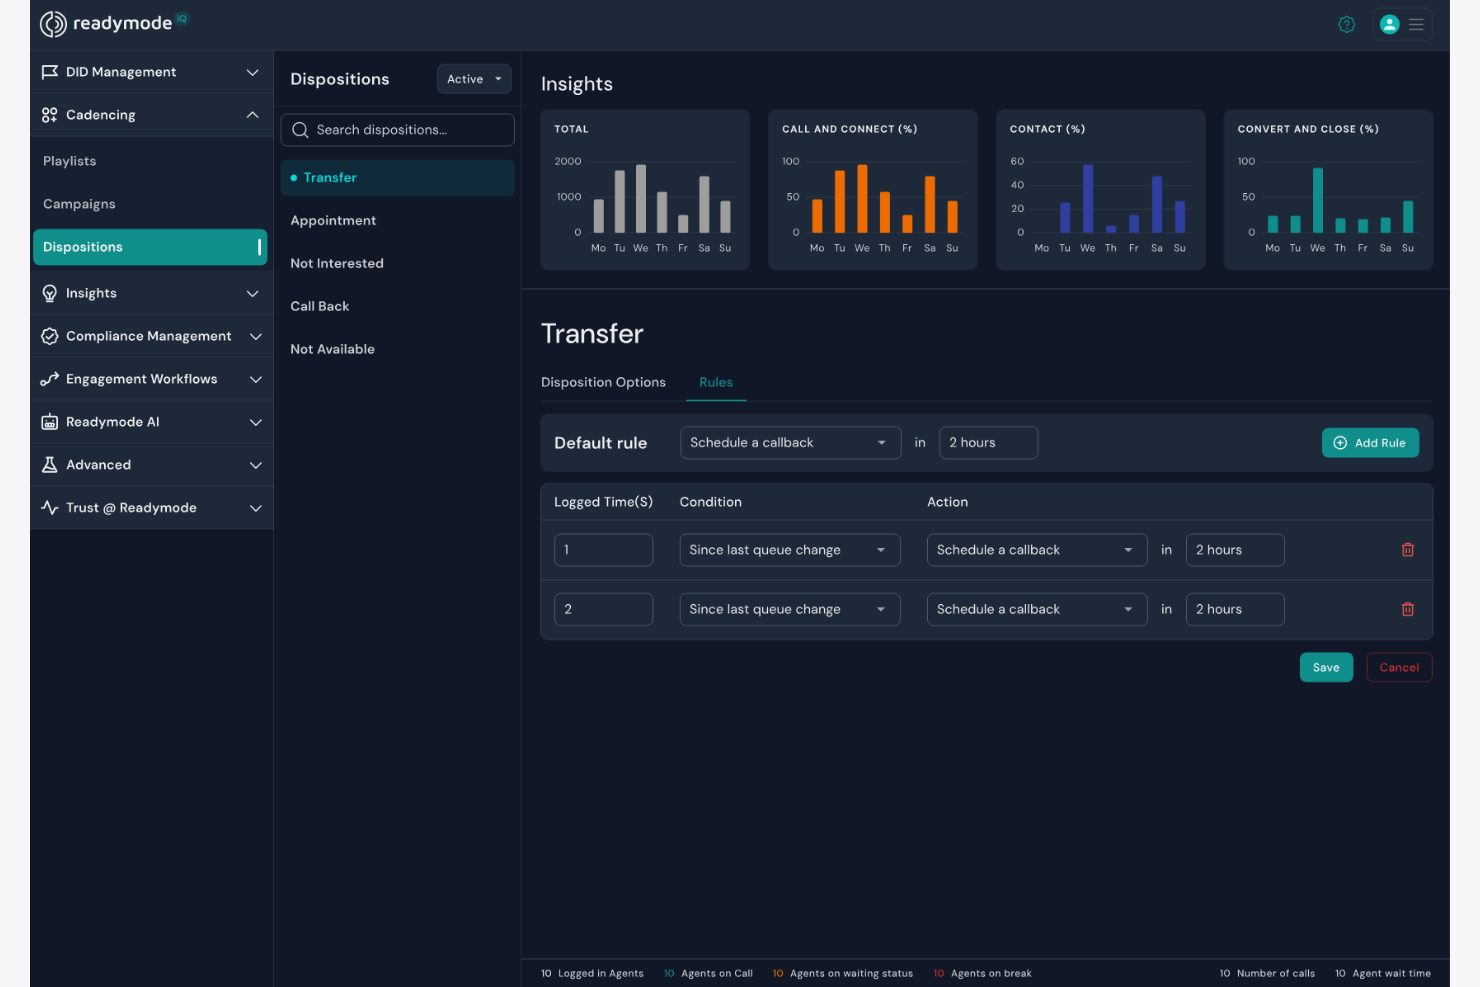Image resolution: width=1480 pixels, height=987 pixels.
Task: Click the Trust @ Readymode pulse icon
Action: tap(49, 508)
